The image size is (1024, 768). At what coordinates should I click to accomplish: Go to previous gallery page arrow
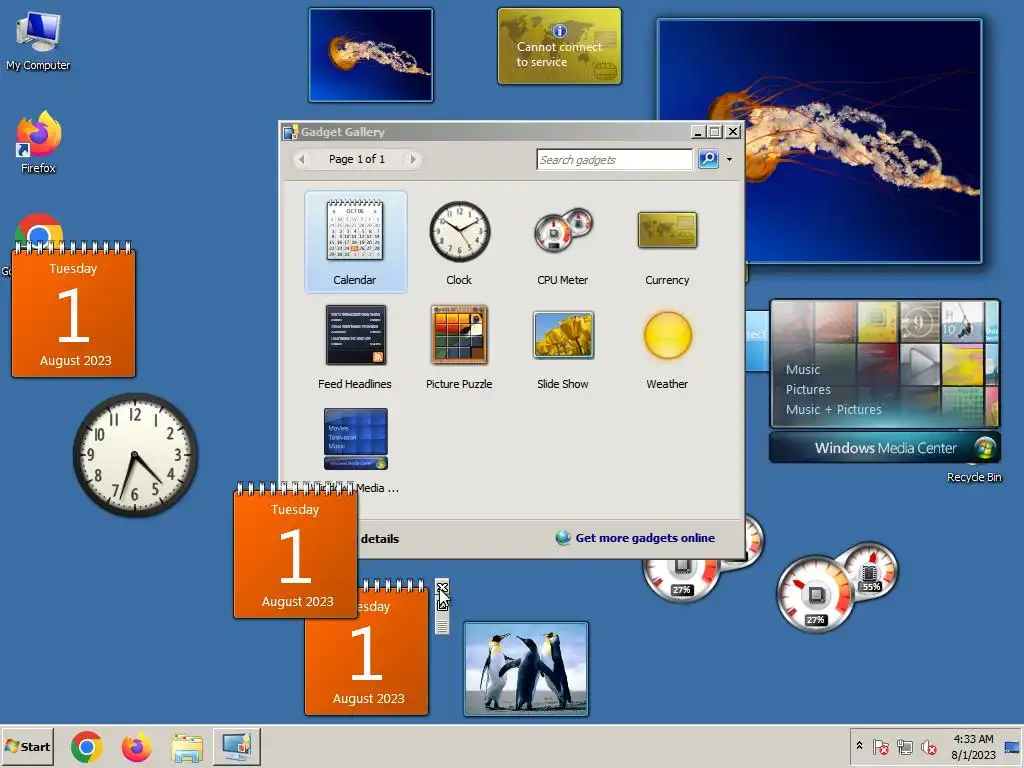[x=302, y=159]
